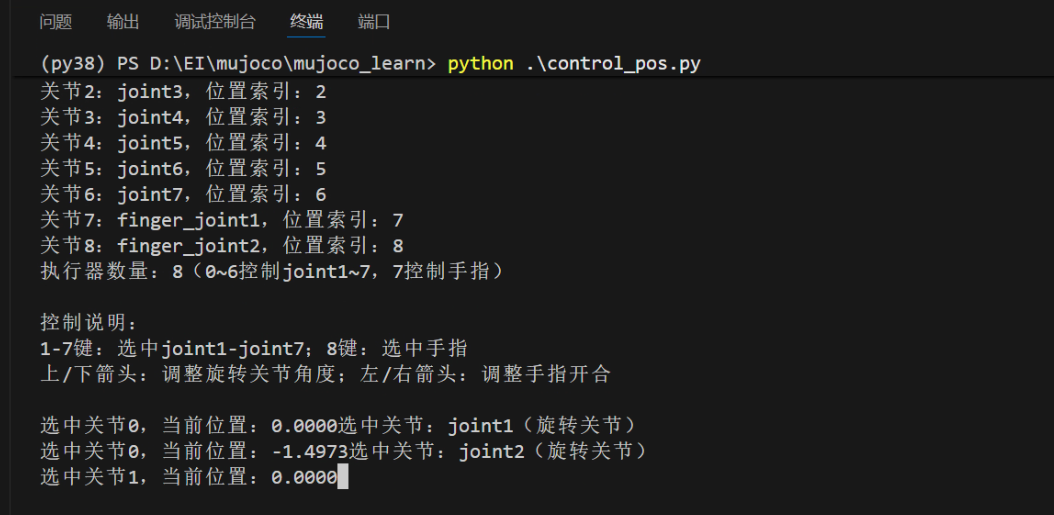Click the terminal cursor after 选中关节1 line

click(x=343, y=477)
